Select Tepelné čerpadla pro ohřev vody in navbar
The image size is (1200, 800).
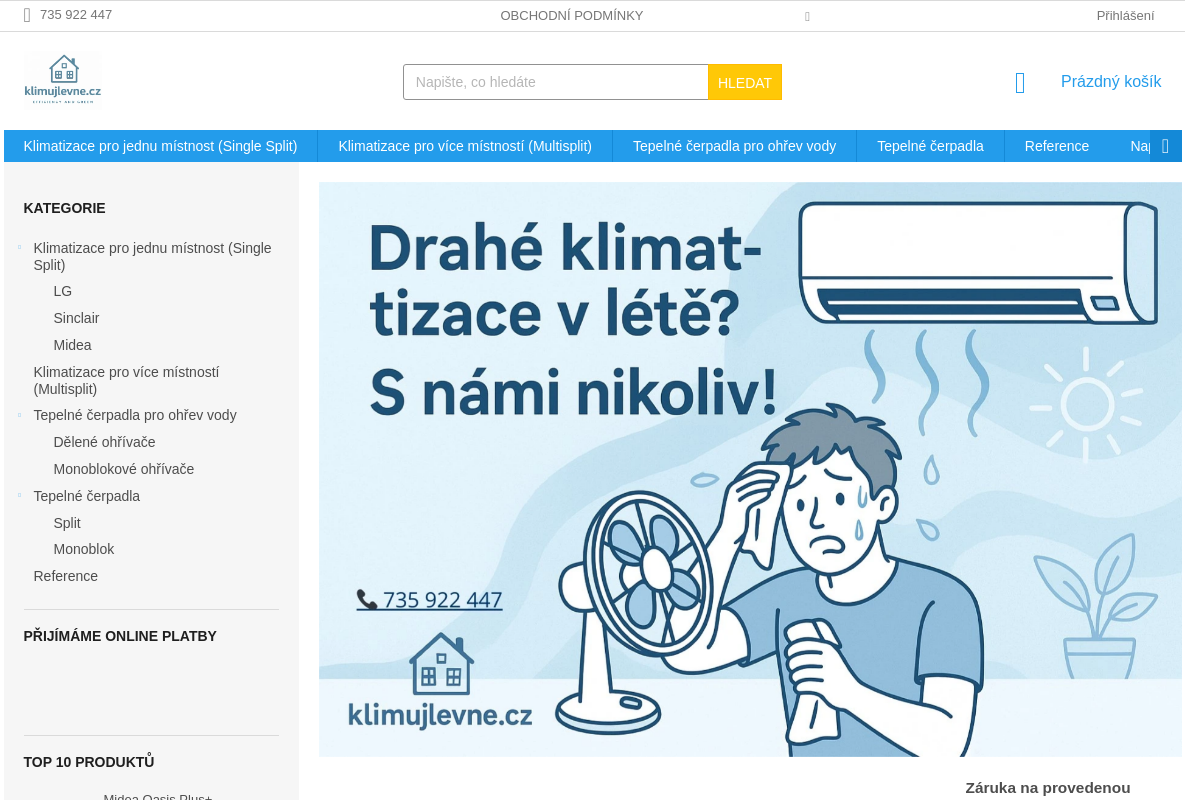click(734, 145)
